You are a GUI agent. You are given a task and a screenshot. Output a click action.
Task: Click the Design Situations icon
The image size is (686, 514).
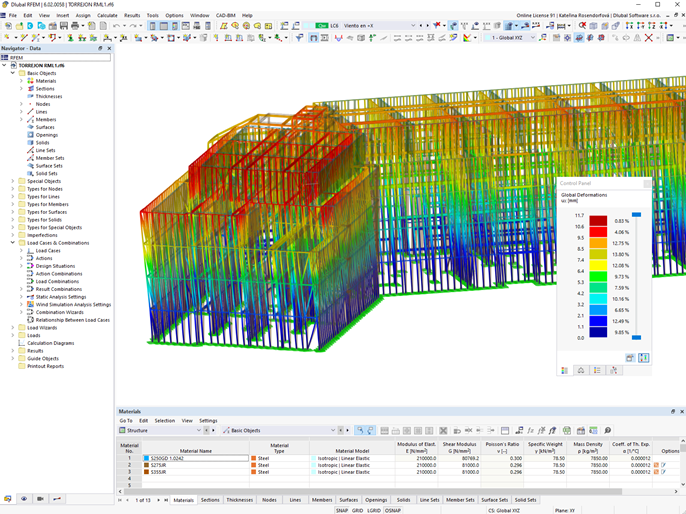point(31,266)
